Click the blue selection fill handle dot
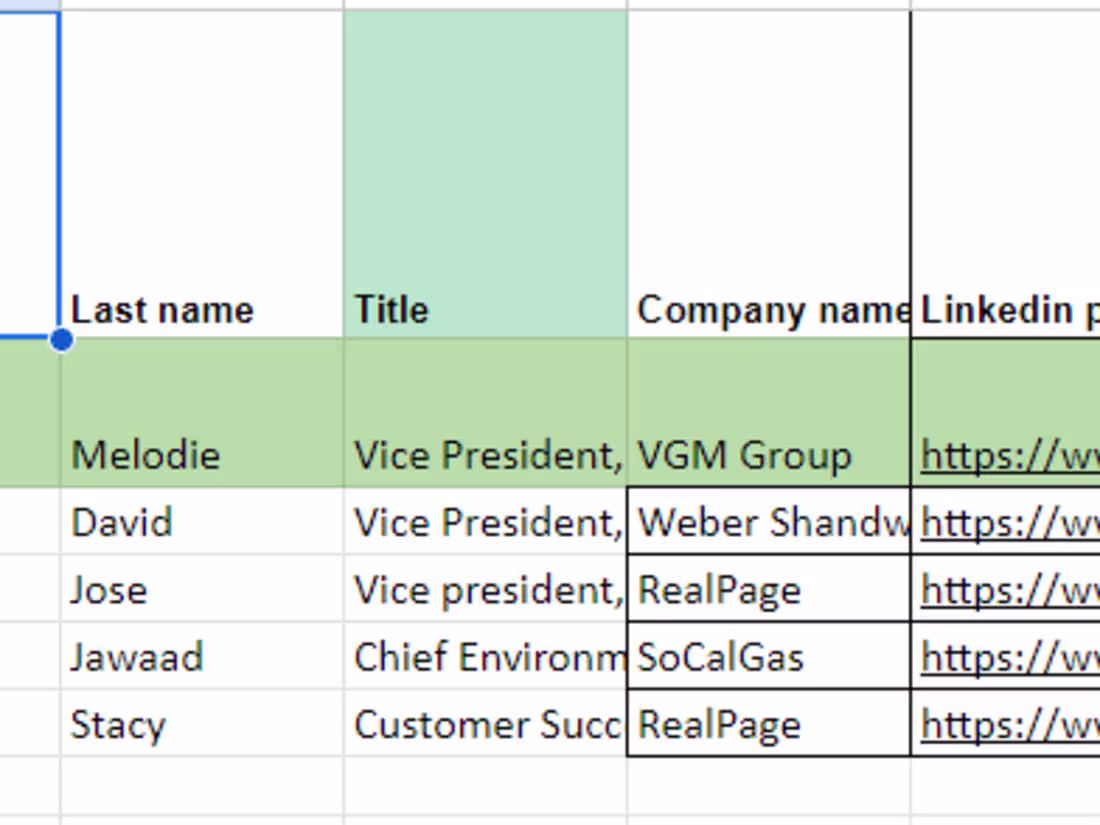Image resolution: width=1100 pixels, height=825 pixels. 62,340
